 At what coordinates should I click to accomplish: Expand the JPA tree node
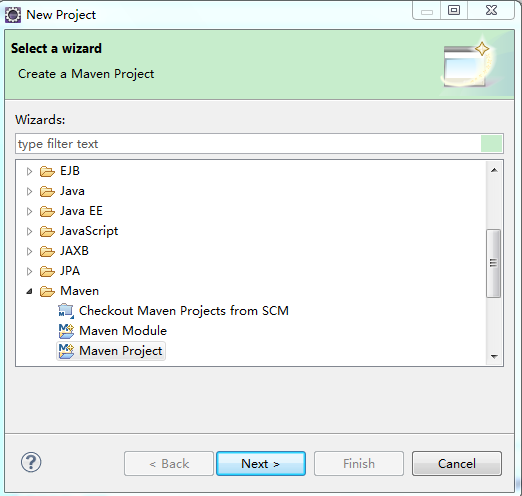point(29,271)
